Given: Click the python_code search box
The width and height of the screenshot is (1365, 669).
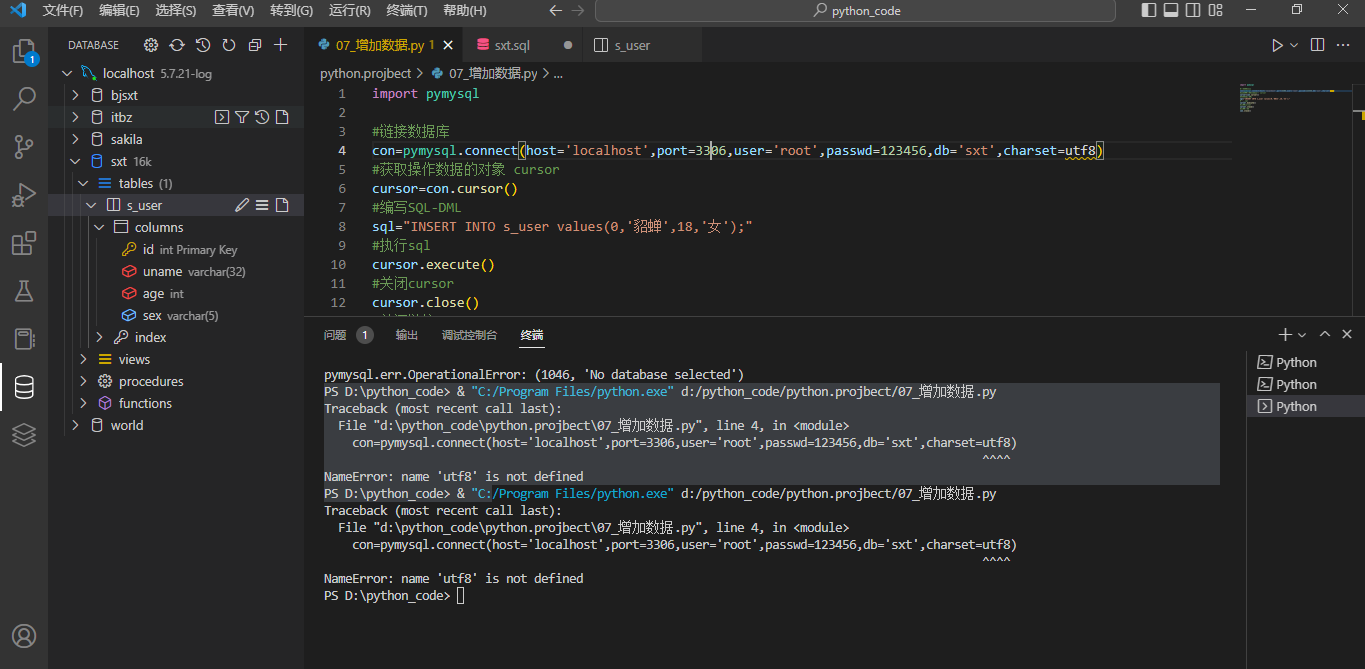Looking at the screenshot, I should coord(855,11).
